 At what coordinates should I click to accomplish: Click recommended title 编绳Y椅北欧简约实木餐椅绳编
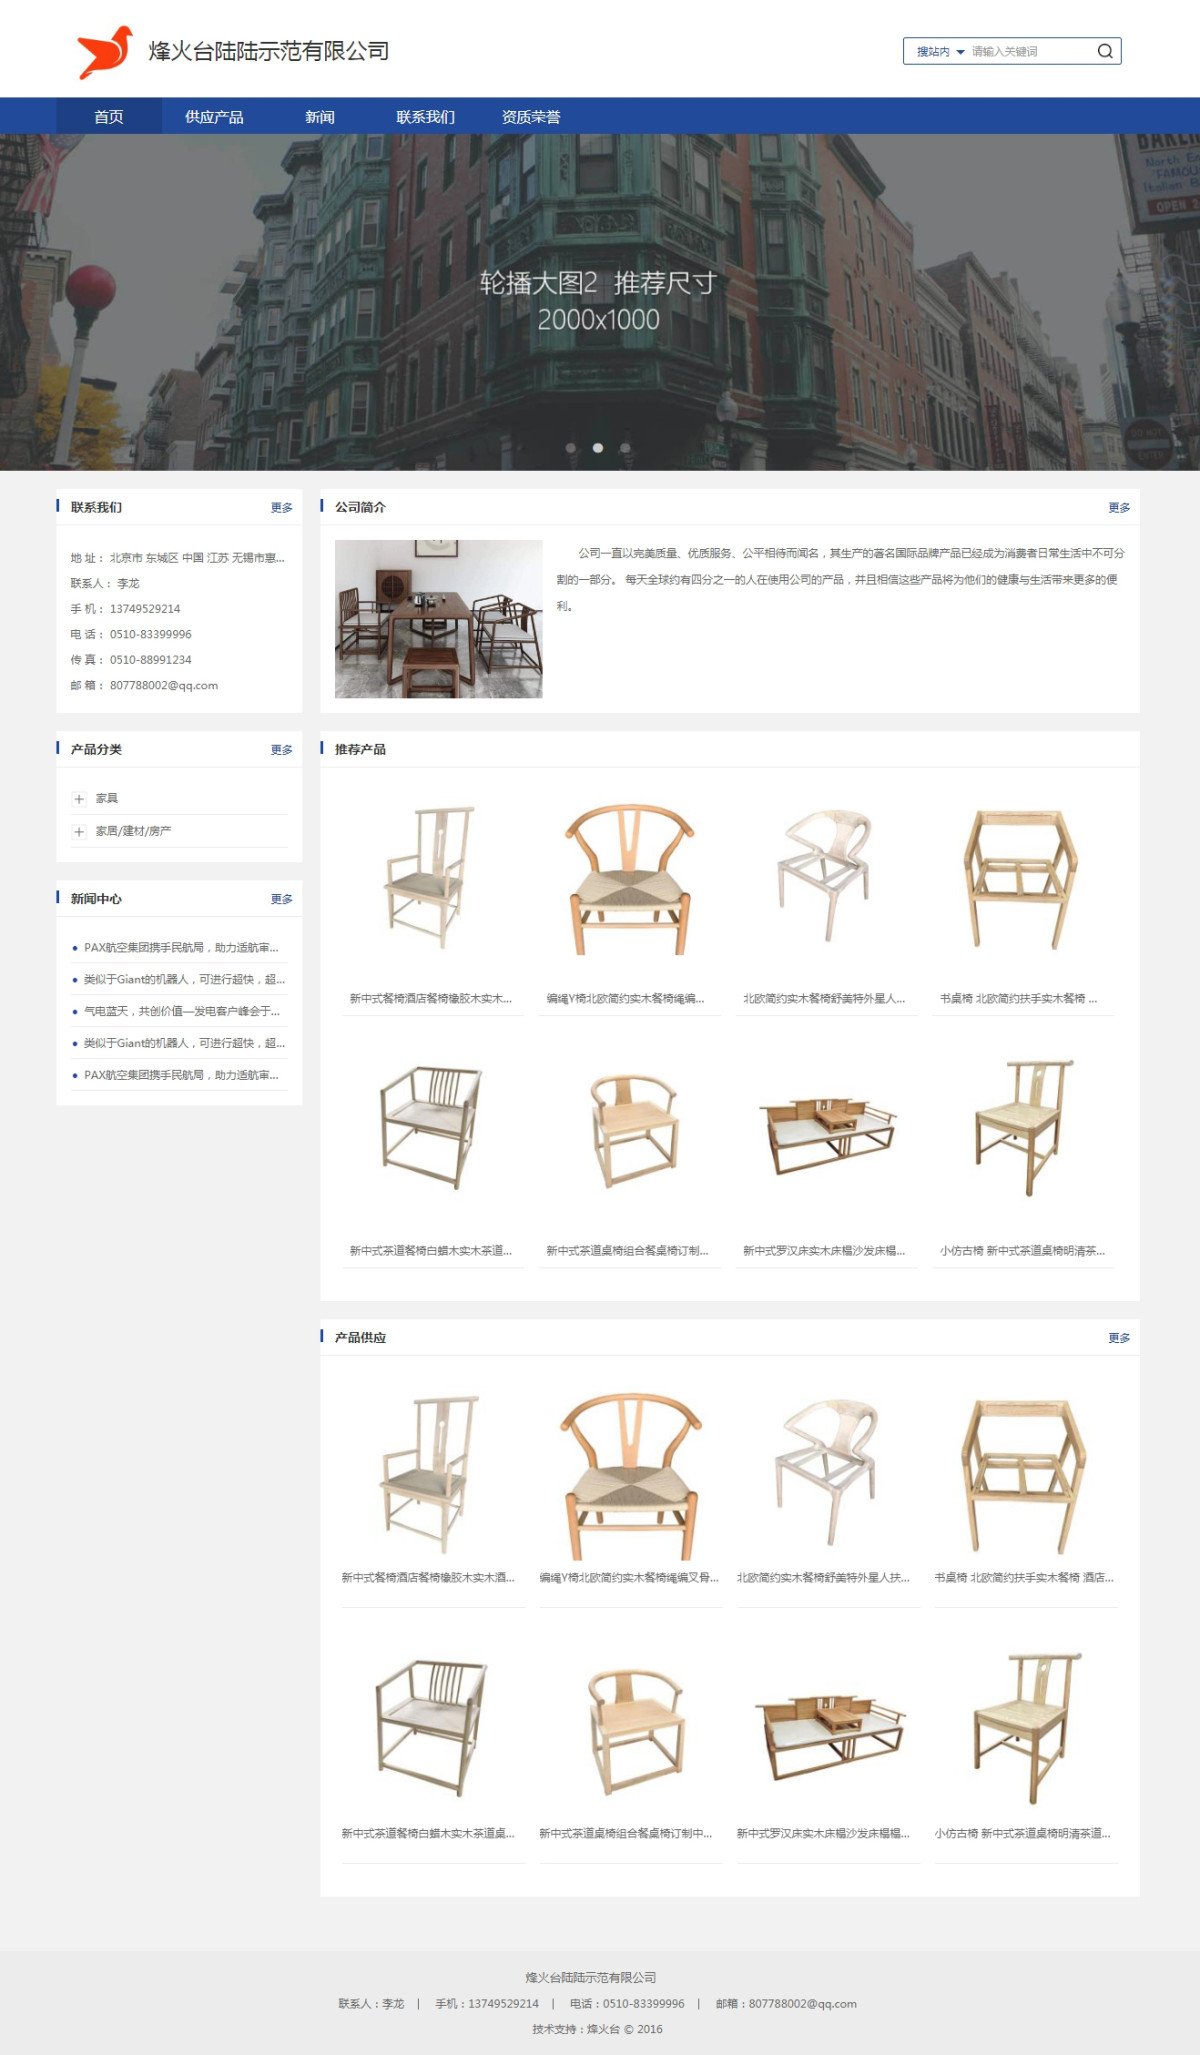625,998
